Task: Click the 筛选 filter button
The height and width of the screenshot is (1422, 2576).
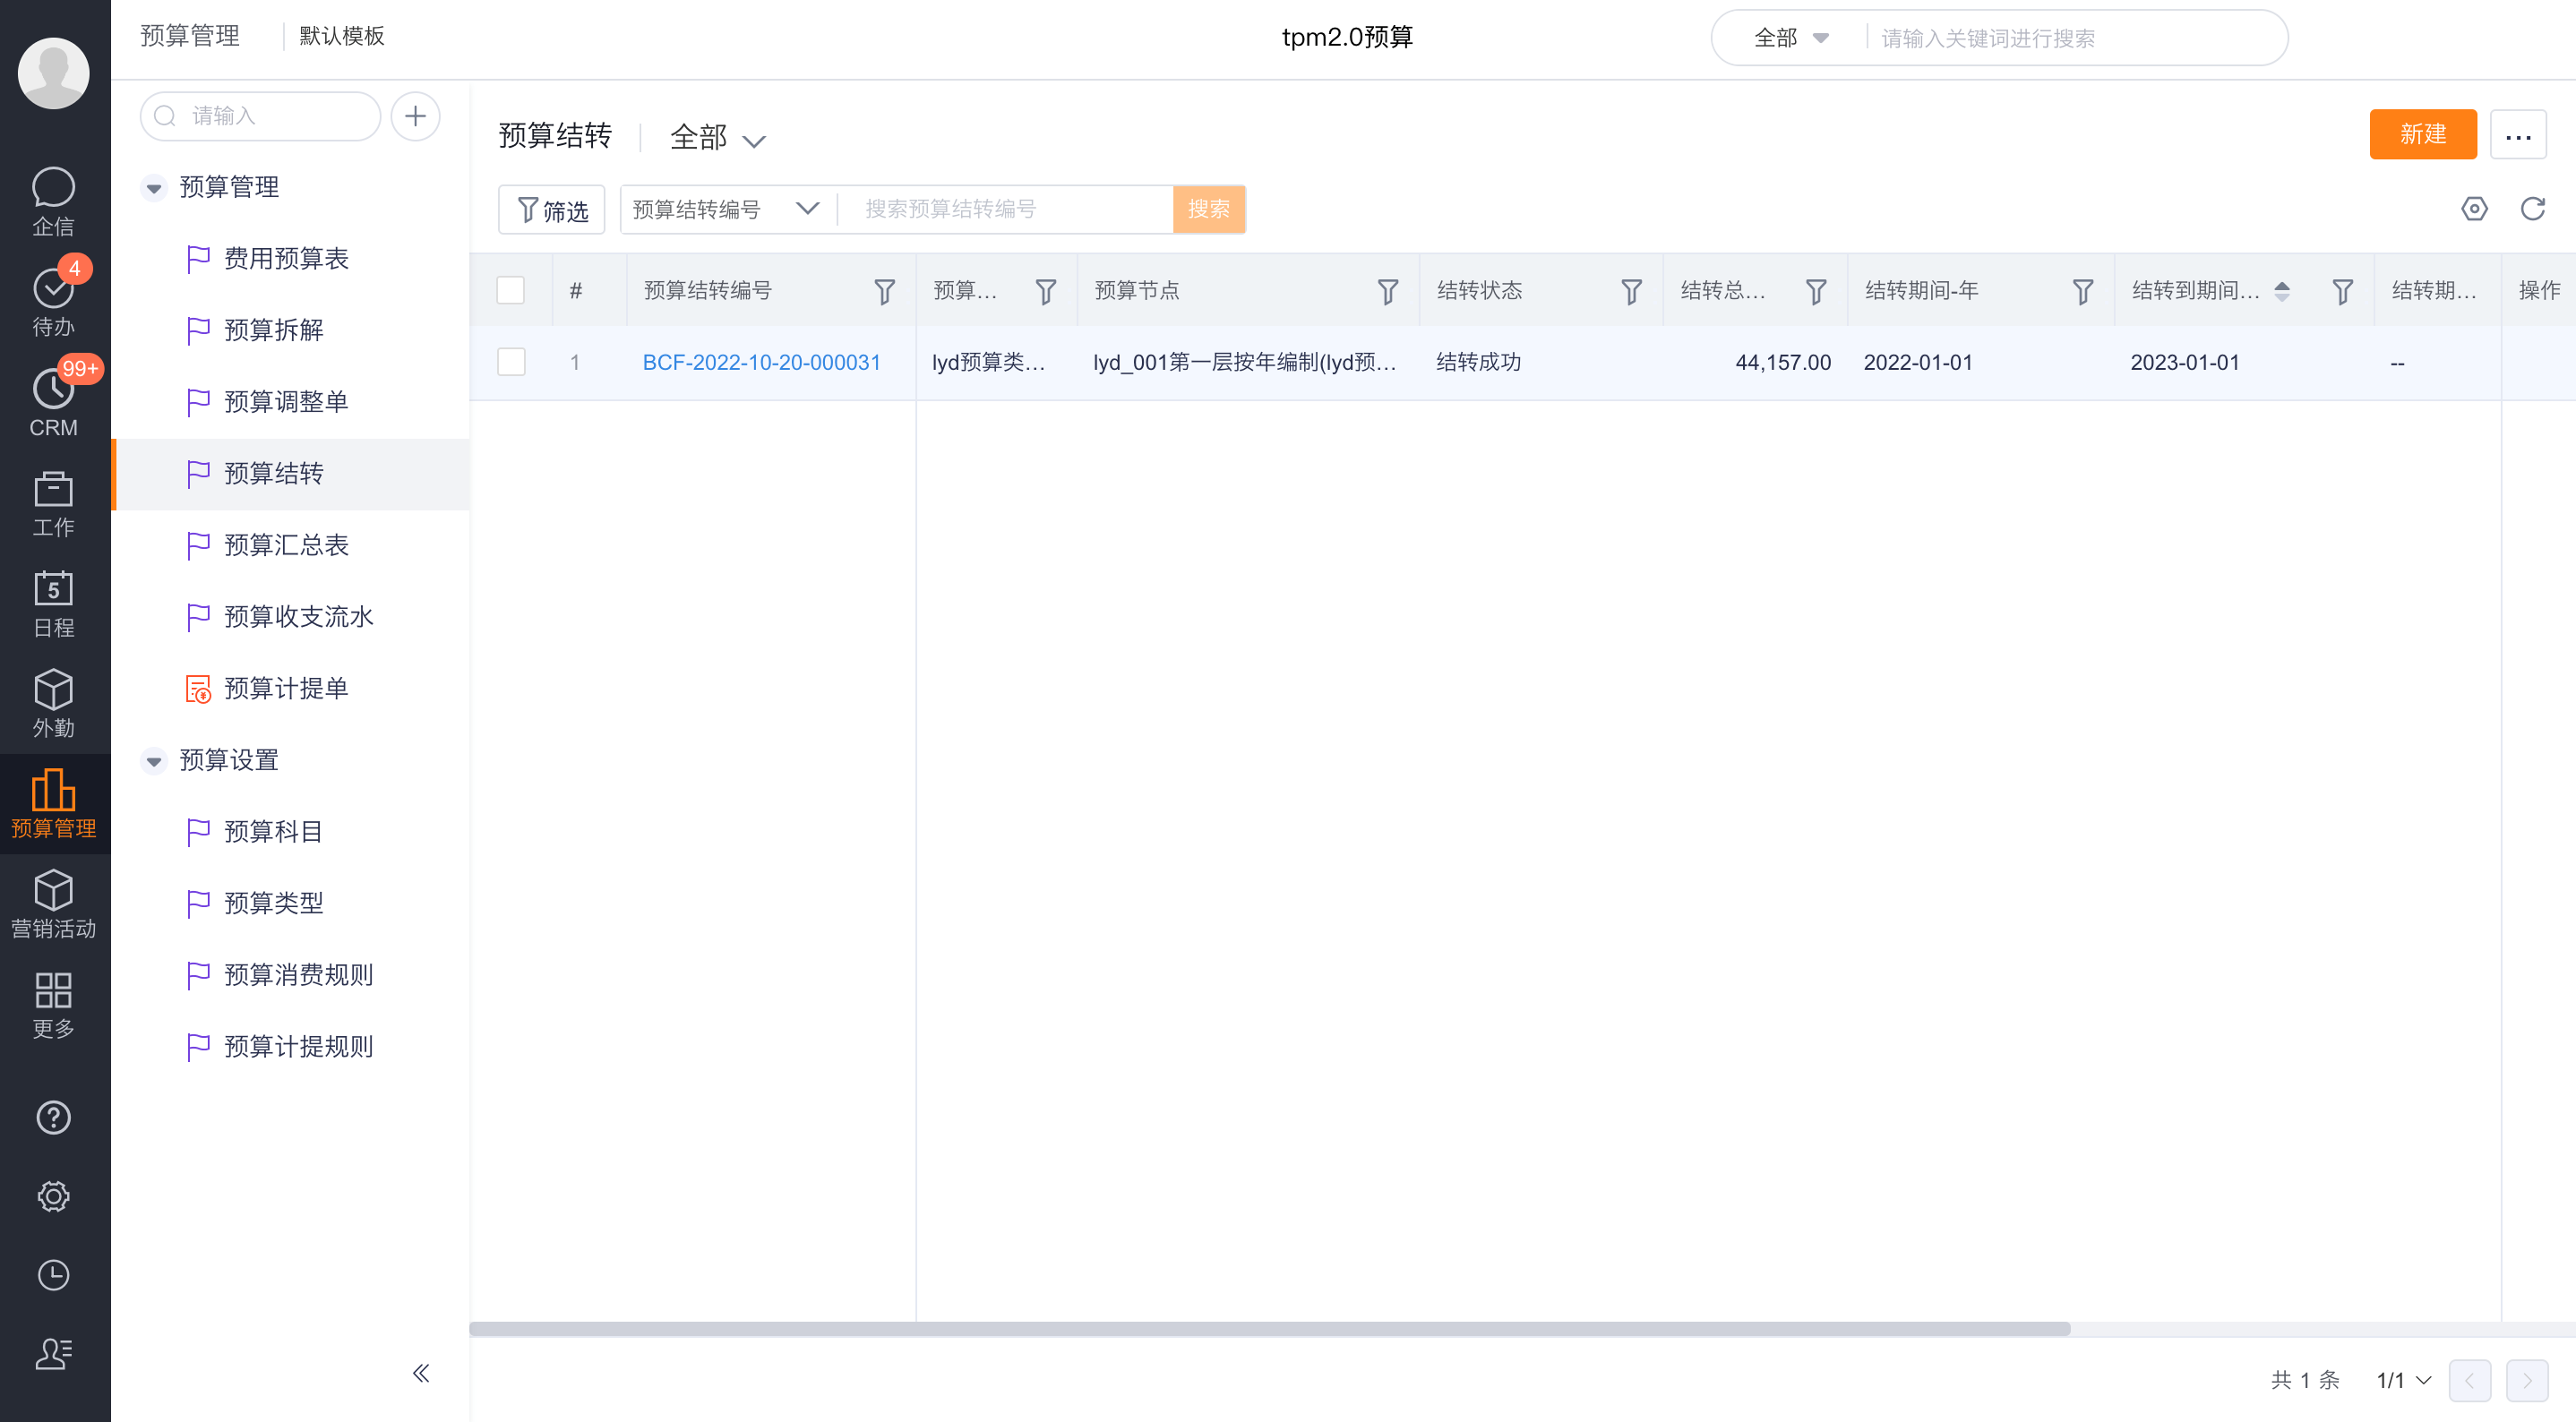Action: click(551, 210)
